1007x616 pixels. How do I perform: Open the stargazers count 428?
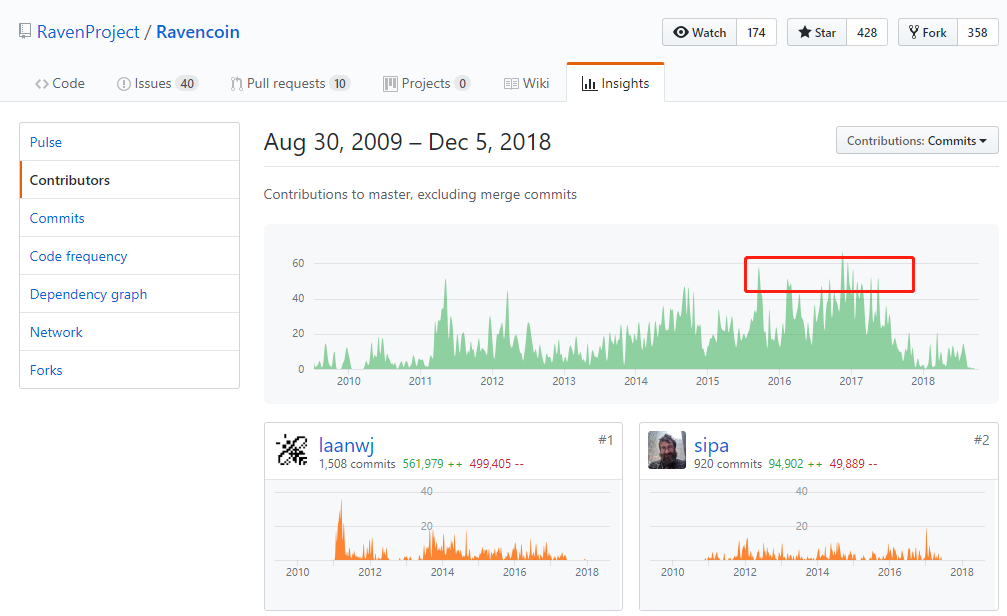pyautogui.click(x=867, y=32)
